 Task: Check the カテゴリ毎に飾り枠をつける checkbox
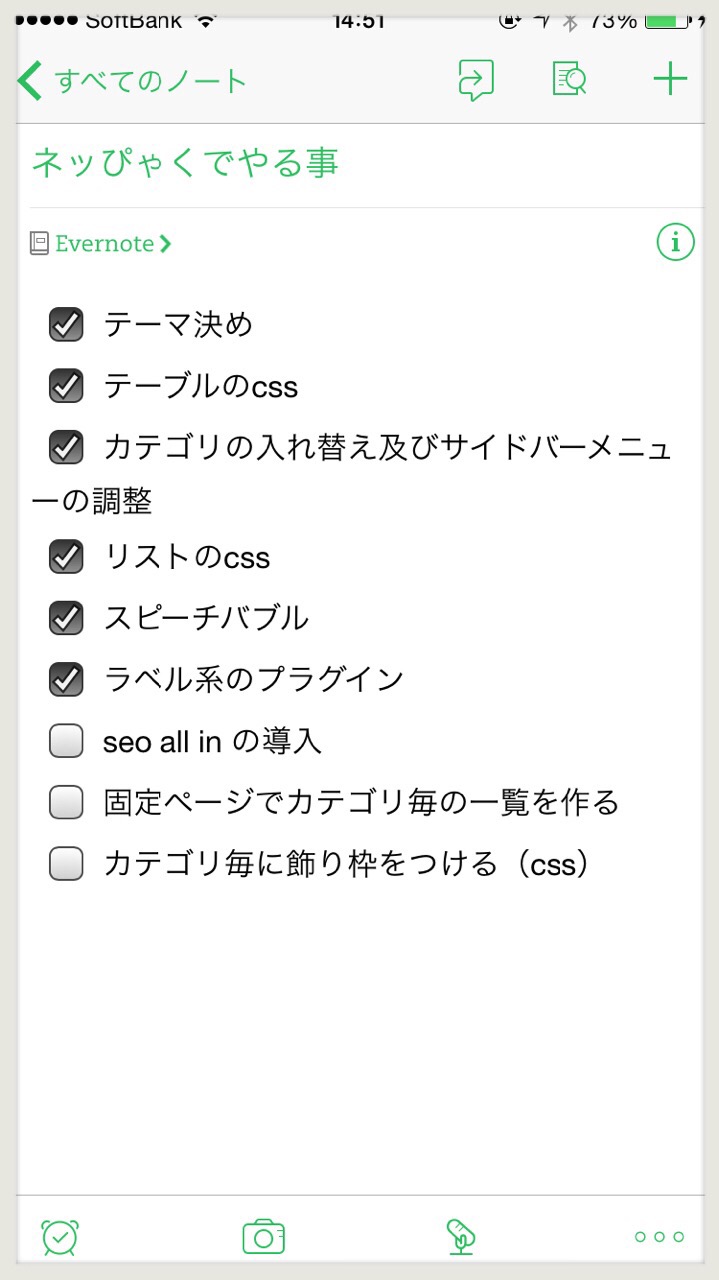tap(66, 863)
